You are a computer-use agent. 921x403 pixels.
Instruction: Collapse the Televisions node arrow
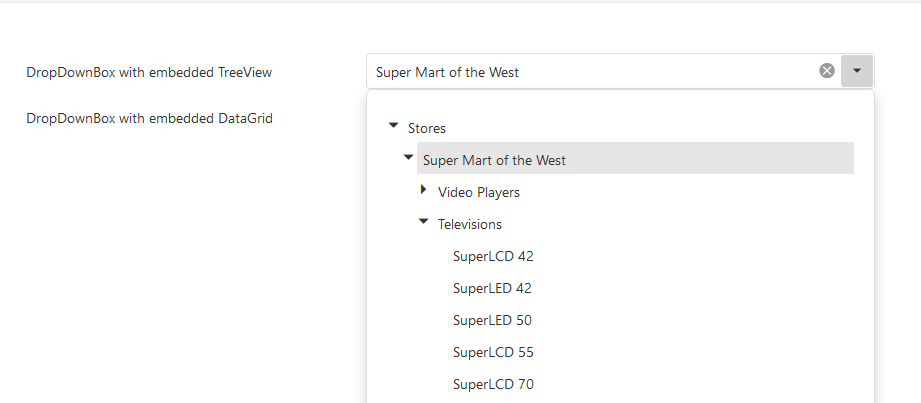(x=423, y=222)
